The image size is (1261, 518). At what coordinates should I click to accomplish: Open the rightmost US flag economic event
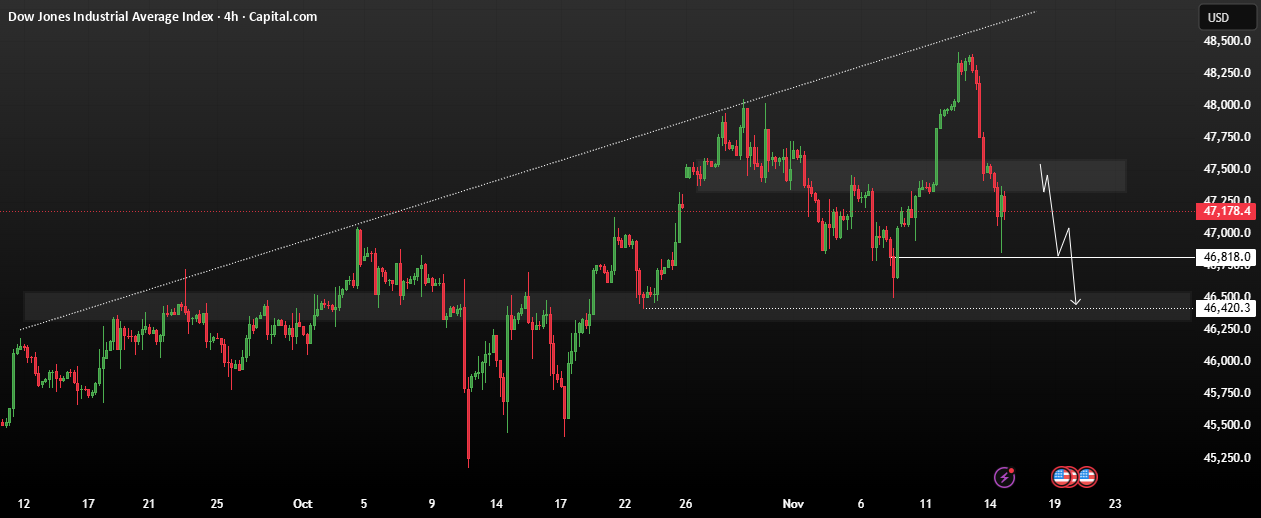click(x=1086, y=477)
